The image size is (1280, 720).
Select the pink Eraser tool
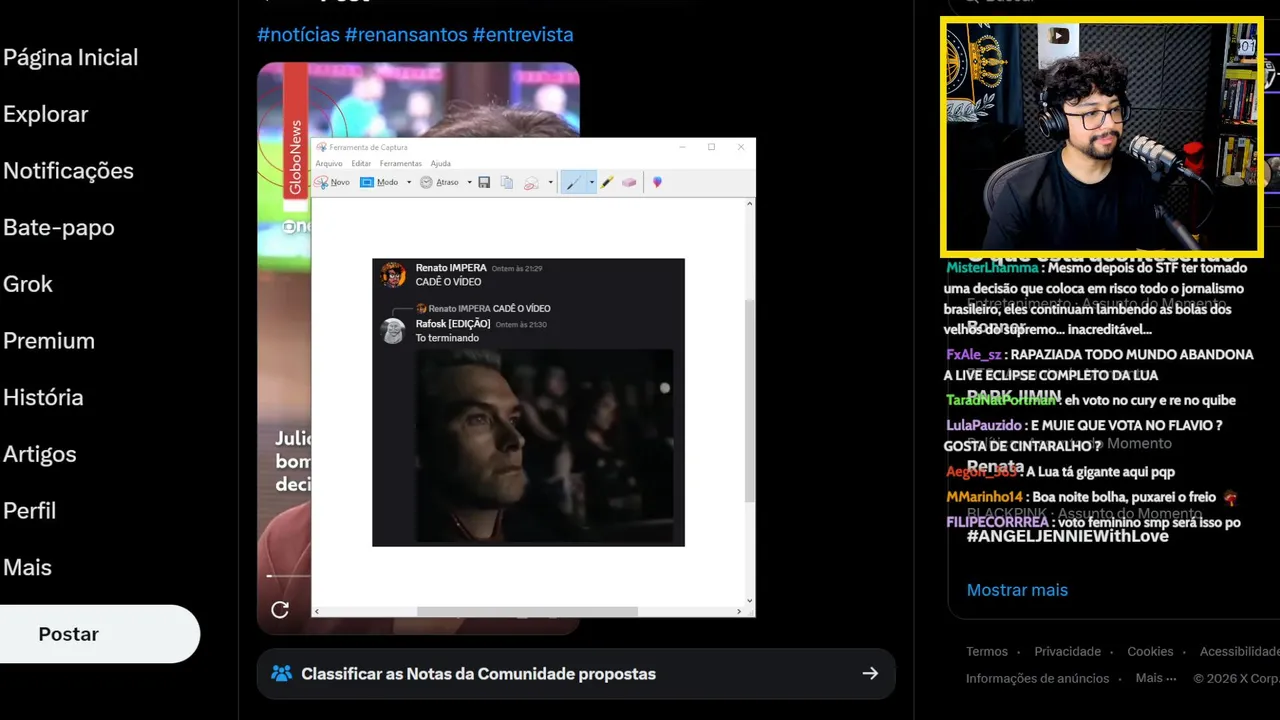629,182
